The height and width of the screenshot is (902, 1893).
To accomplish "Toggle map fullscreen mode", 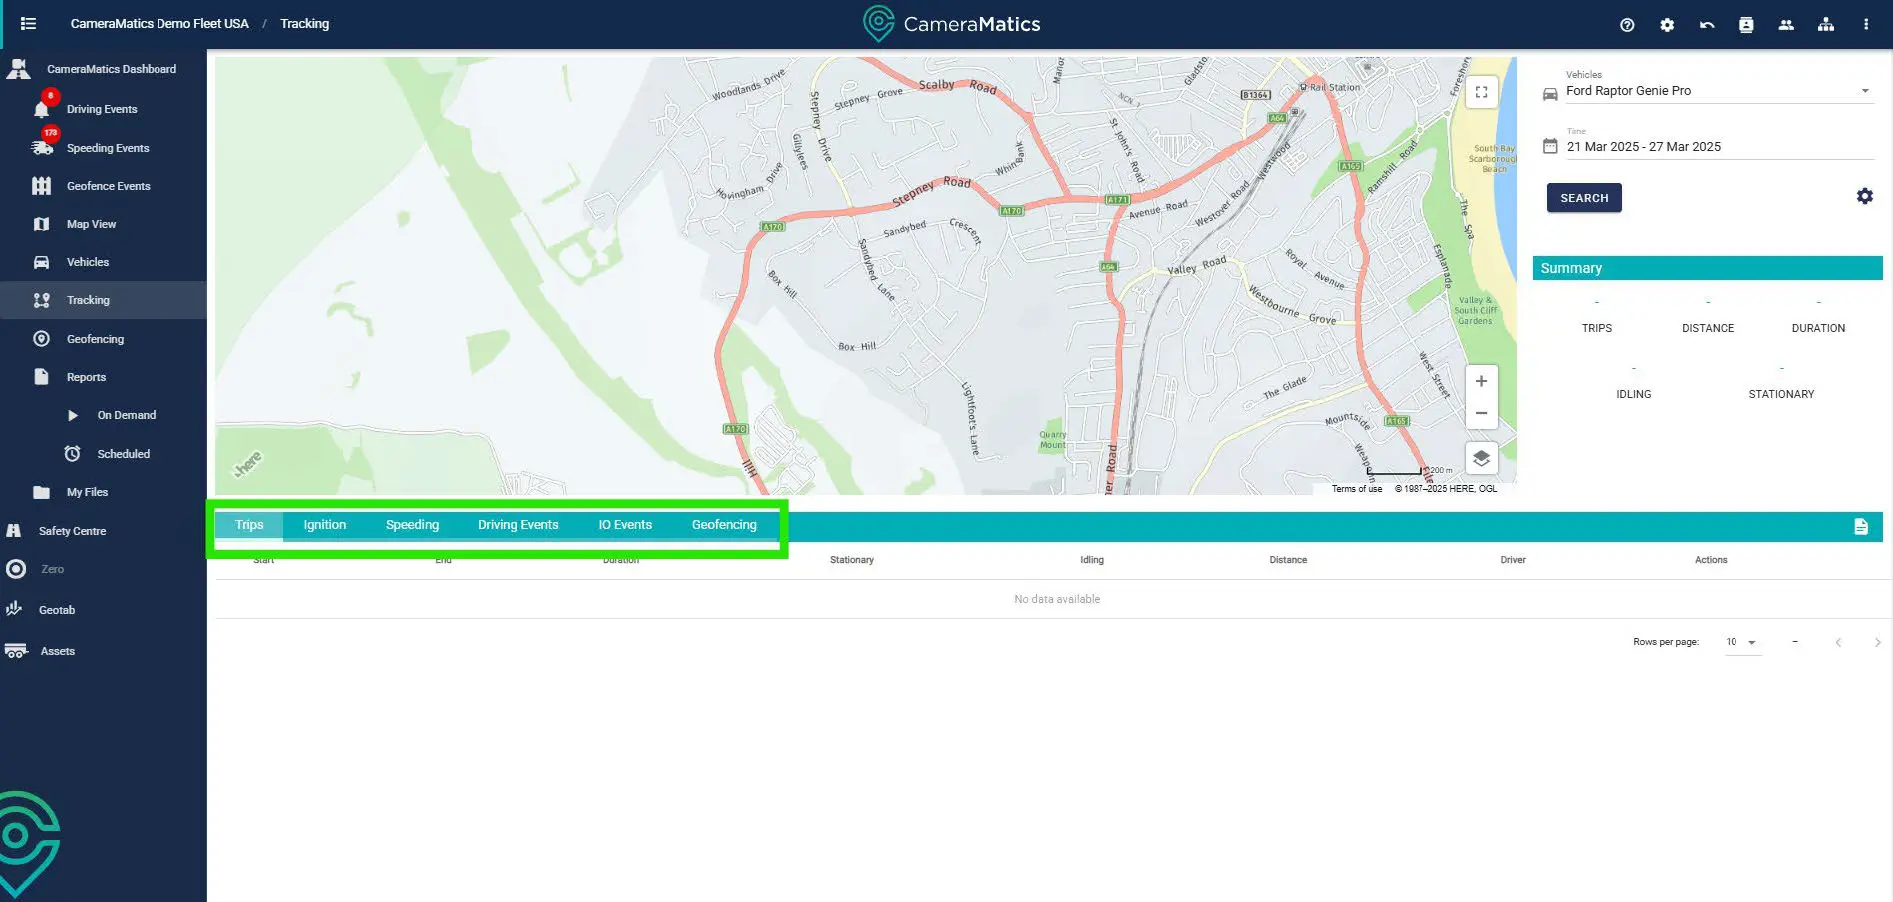I will 1481,92.
